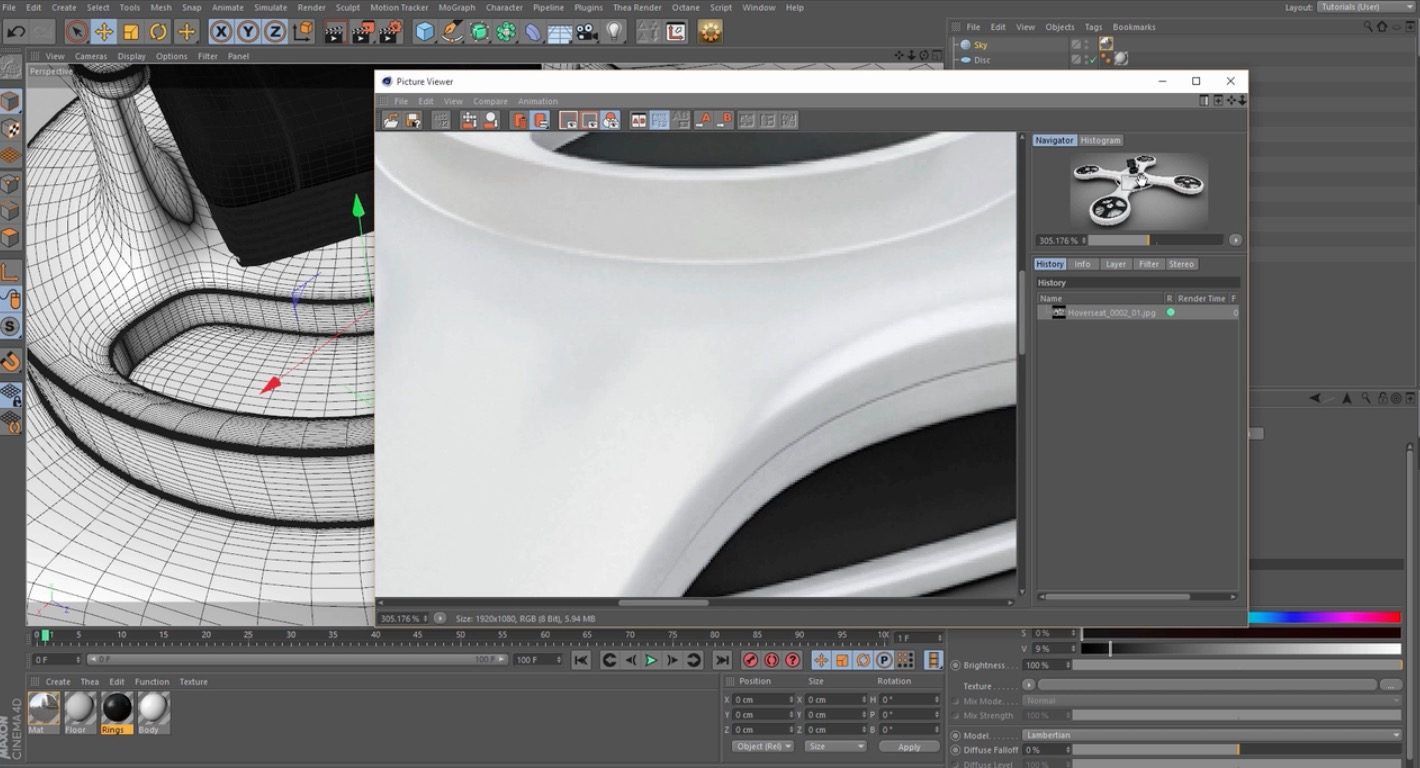Open Model Lambertian dropdown

click(1212, 735)
